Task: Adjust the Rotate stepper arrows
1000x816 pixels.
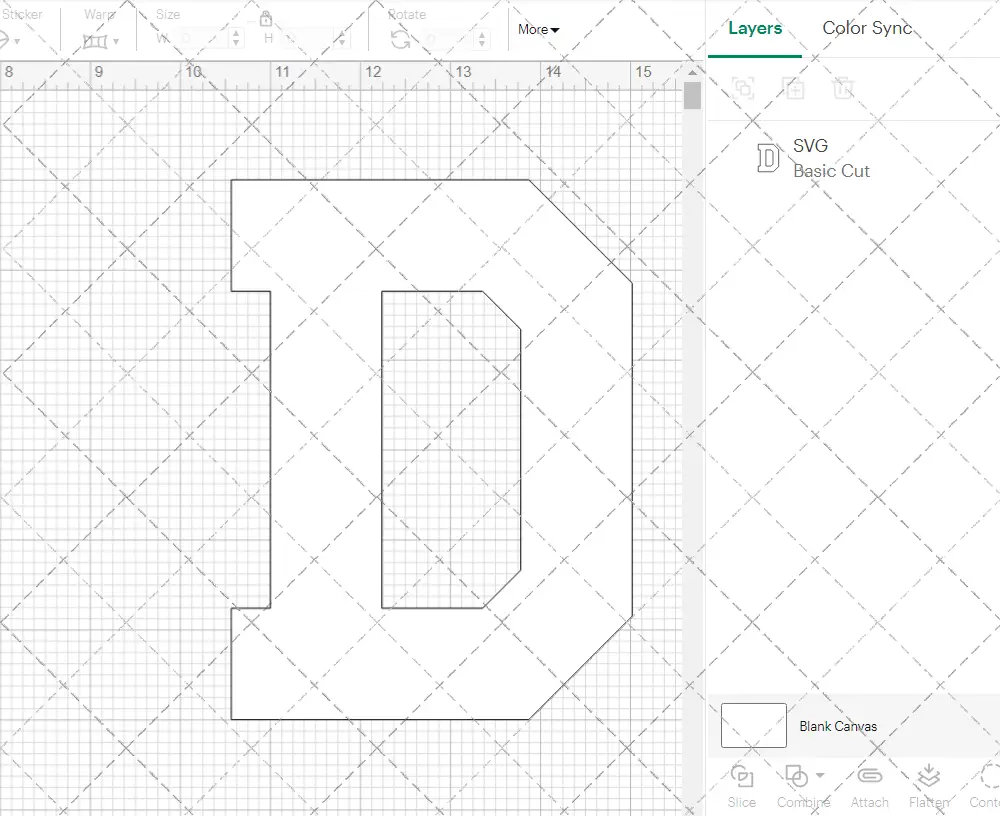Action: 482,39
